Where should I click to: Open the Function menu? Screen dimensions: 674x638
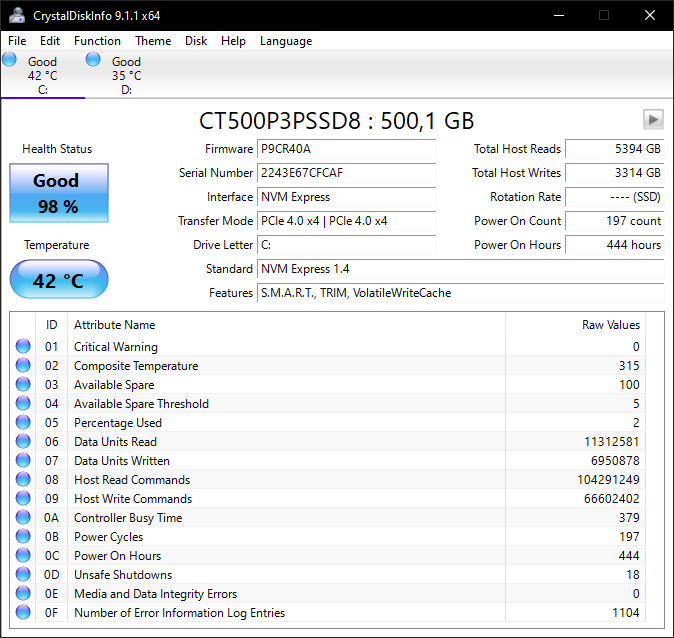pyautogui.click(x=97, y=41)
